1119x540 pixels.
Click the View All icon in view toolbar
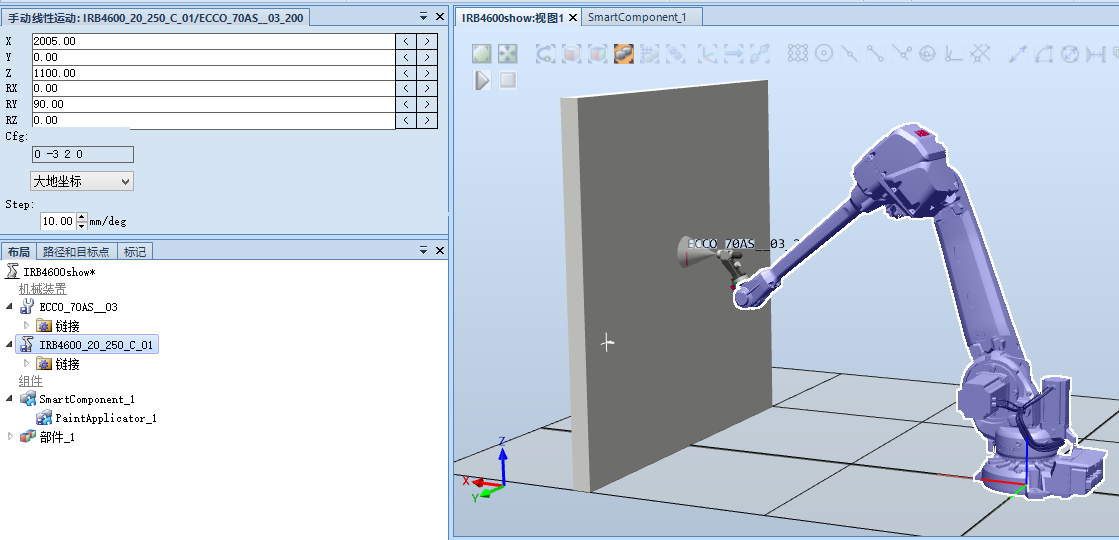(482, 54)
